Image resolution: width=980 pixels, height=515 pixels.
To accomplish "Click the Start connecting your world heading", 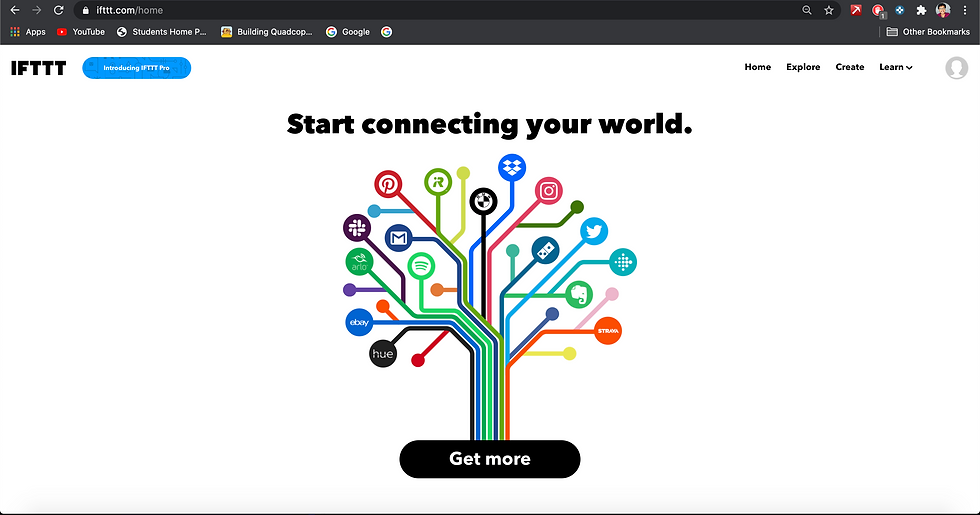I will [x=489, y=124].
